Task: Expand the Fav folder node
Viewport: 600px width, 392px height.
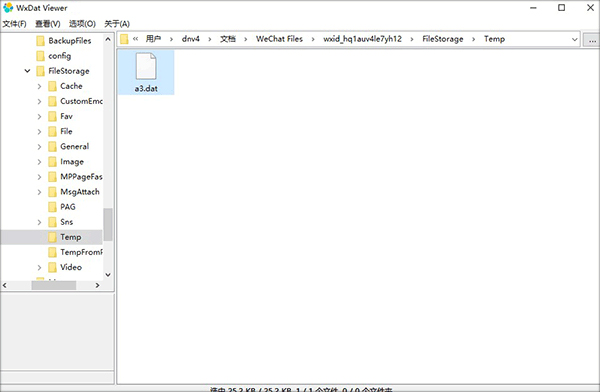Action: tap(39, 116)
